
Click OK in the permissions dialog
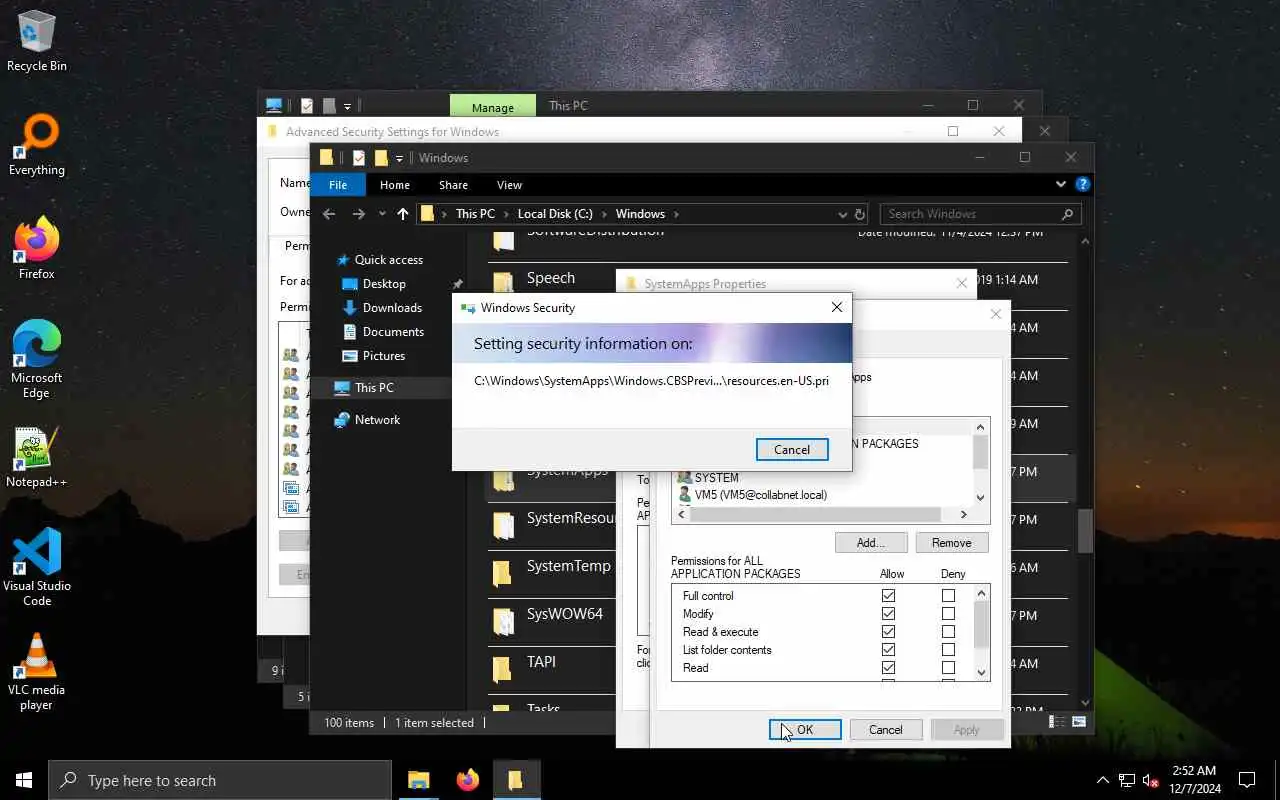[x=805, y=730]
